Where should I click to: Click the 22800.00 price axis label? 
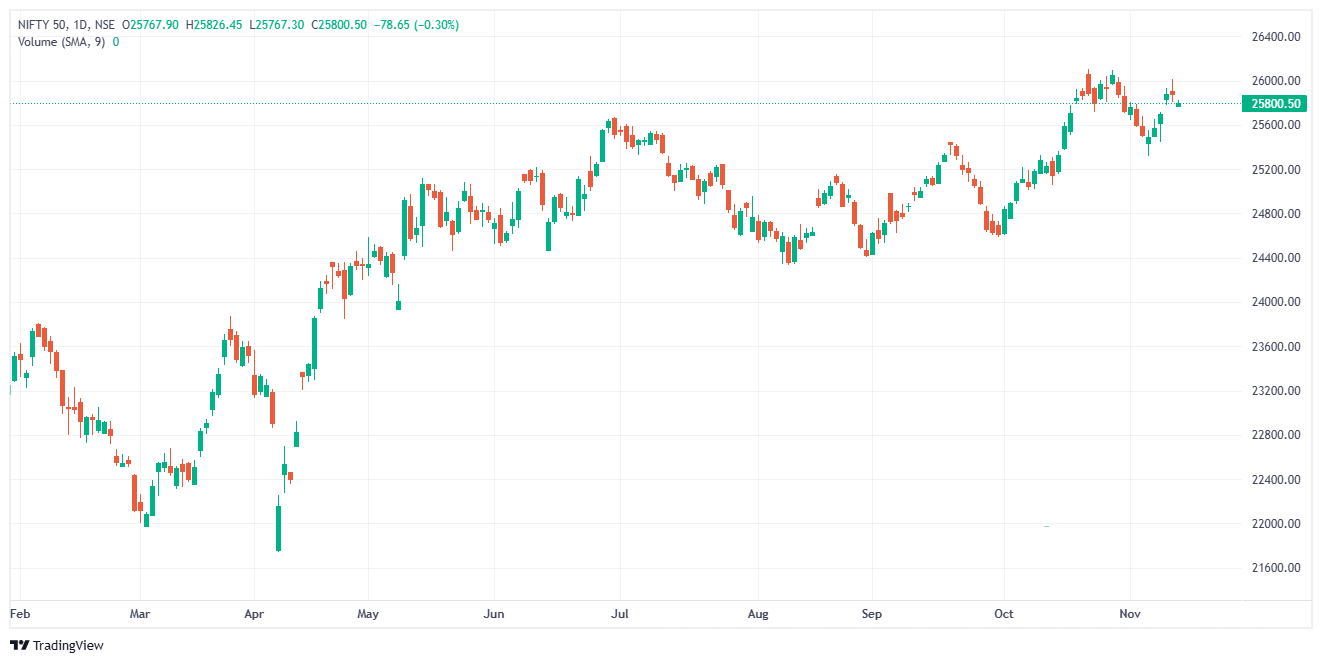coord(1274,435)
